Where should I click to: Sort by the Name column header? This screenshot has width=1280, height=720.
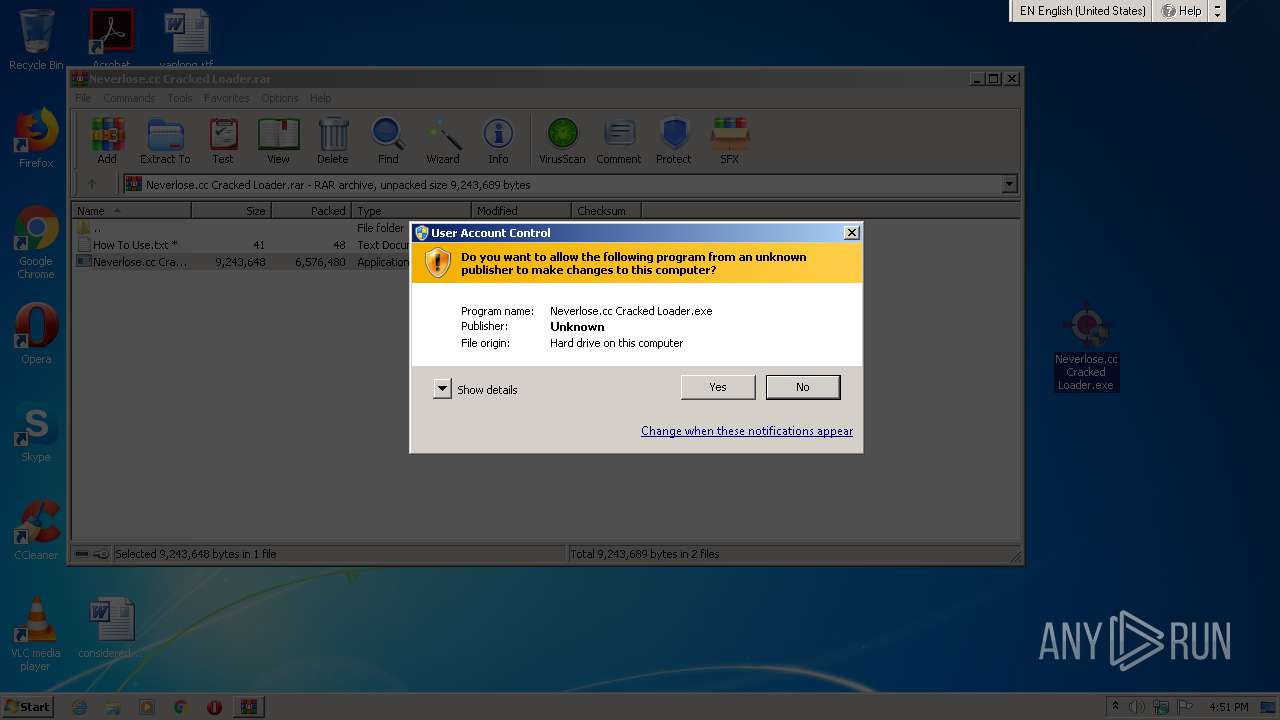click(x=132, y=211)
